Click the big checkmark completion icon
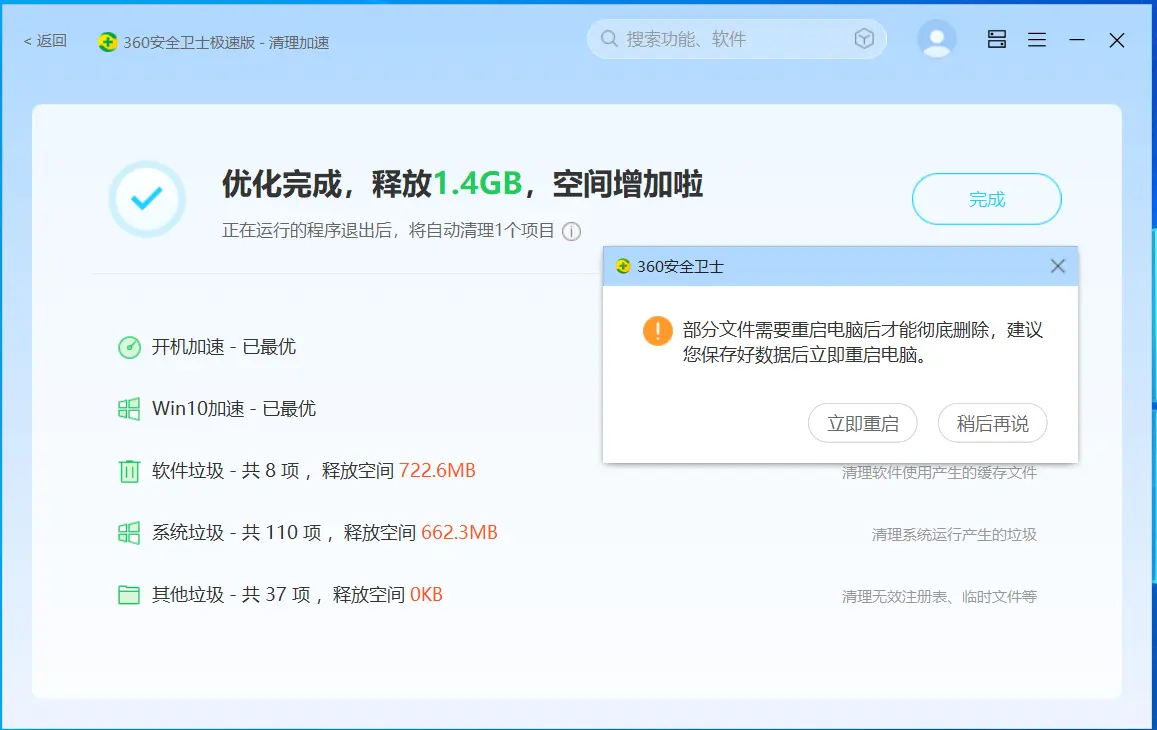The image size is (1157, 730). pos(147,199)
